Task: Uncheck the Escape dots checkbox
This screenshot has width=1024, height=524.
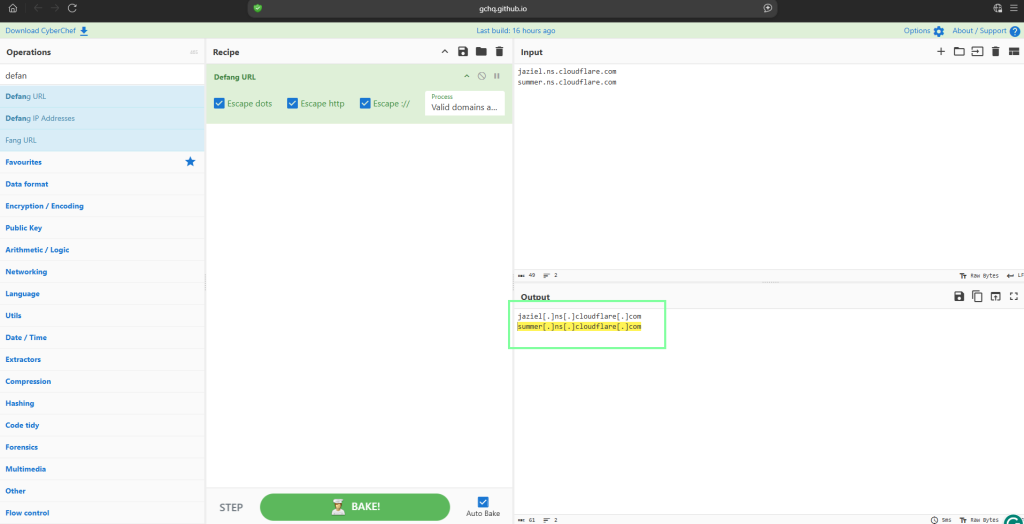Action: pyautogui.click(x=220, y=103)
